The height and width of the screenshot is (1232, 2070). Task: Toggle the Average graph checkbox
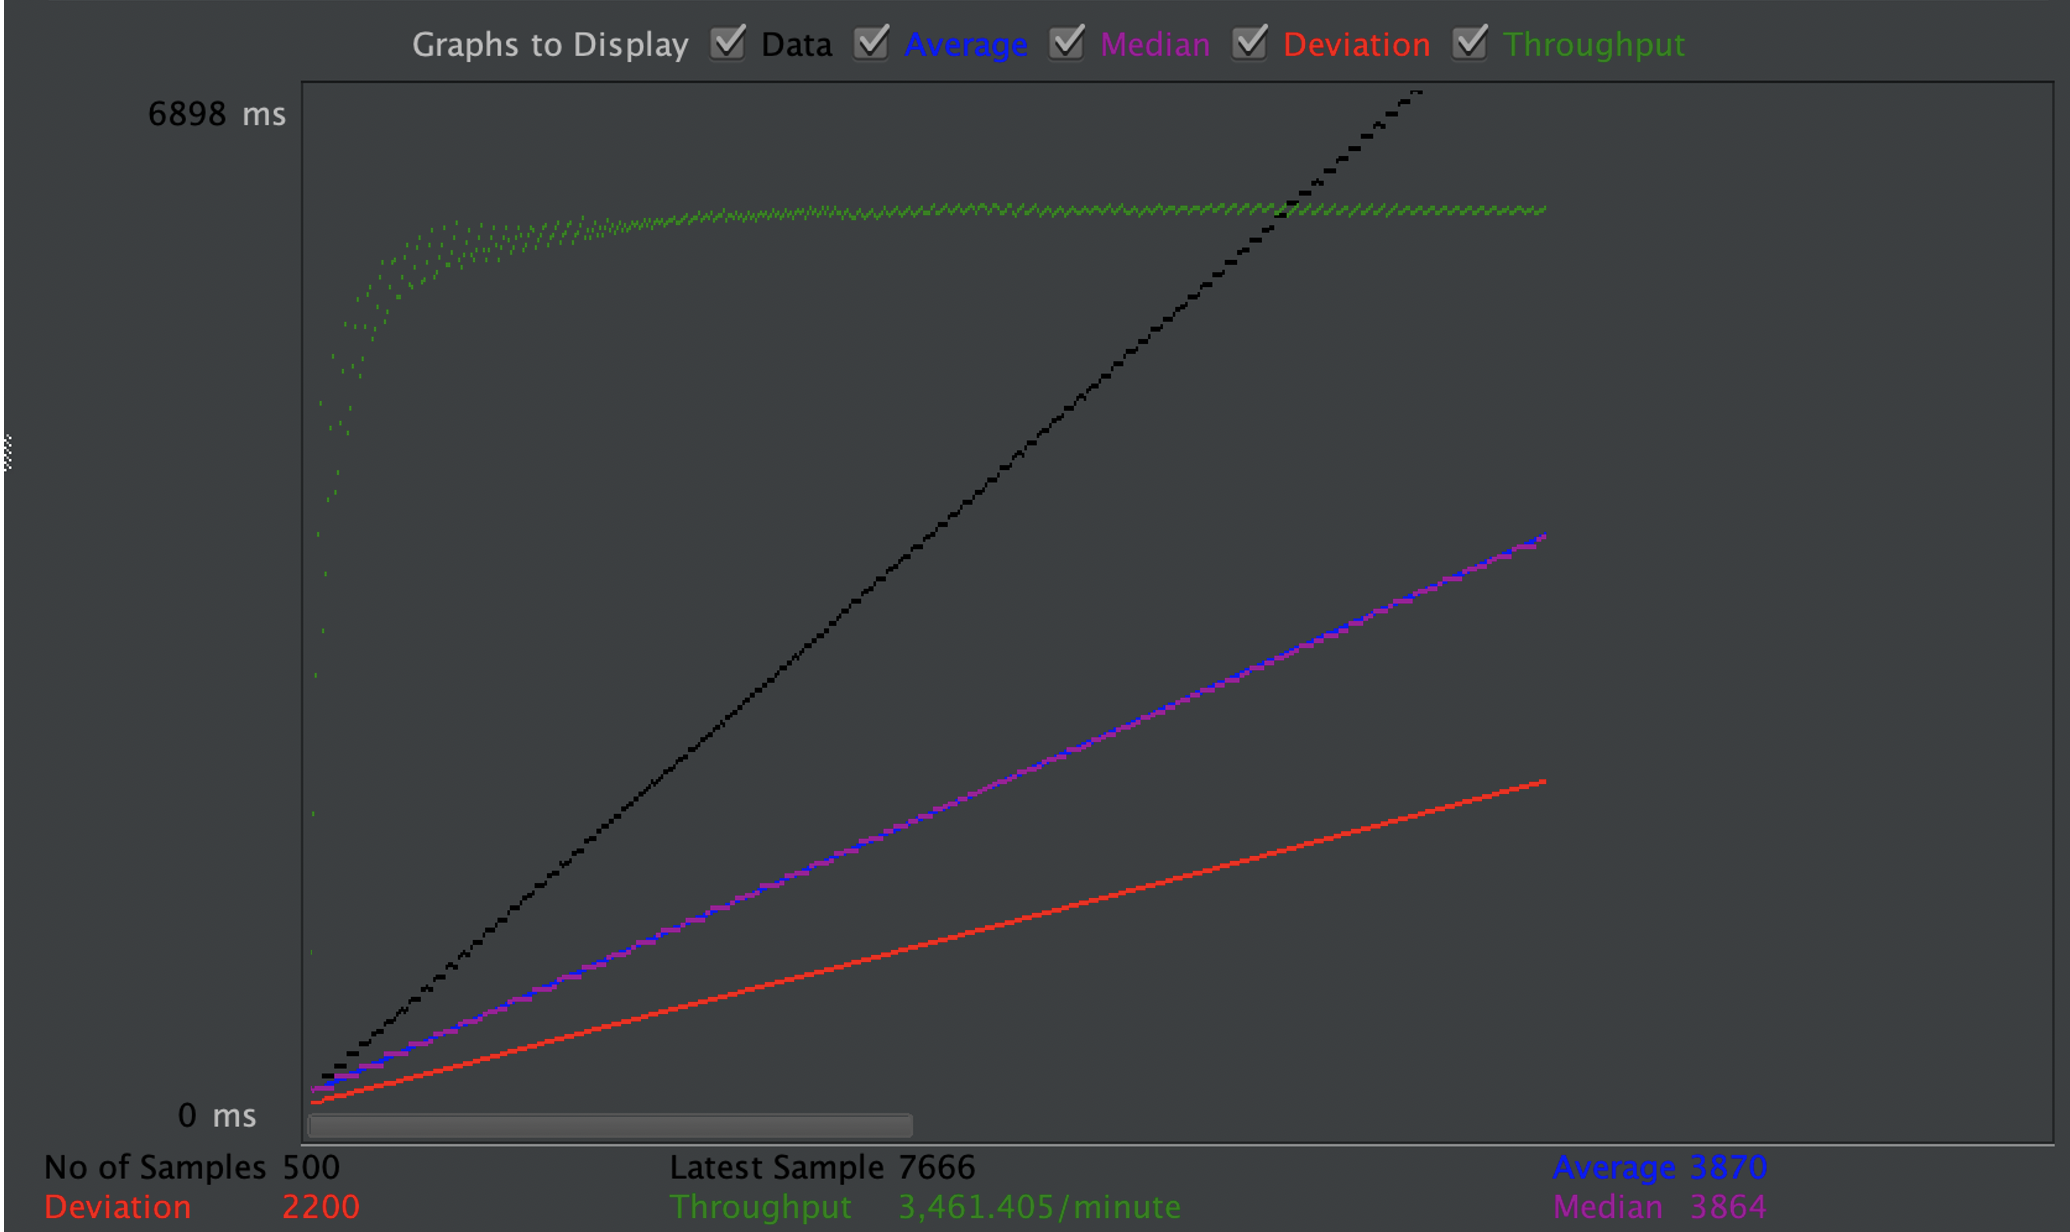coord(871,43)
